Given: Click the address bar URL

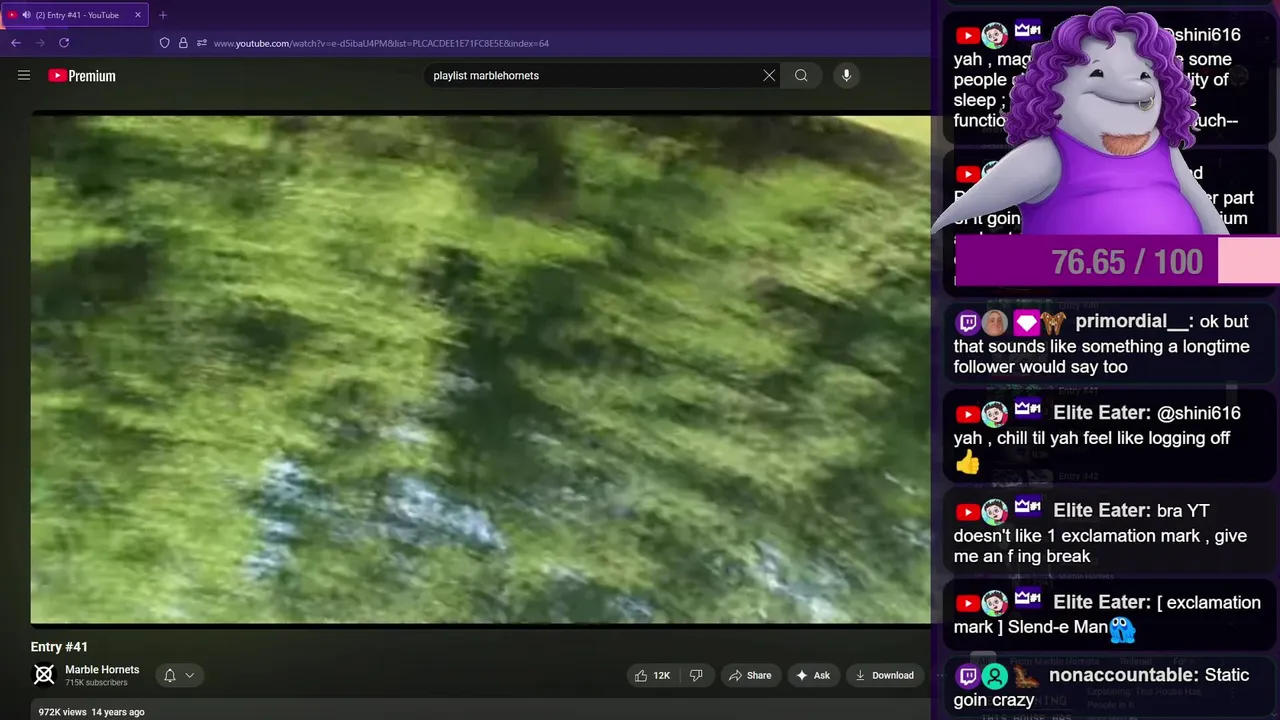Looking at the screenshot, I should (381, 43).
